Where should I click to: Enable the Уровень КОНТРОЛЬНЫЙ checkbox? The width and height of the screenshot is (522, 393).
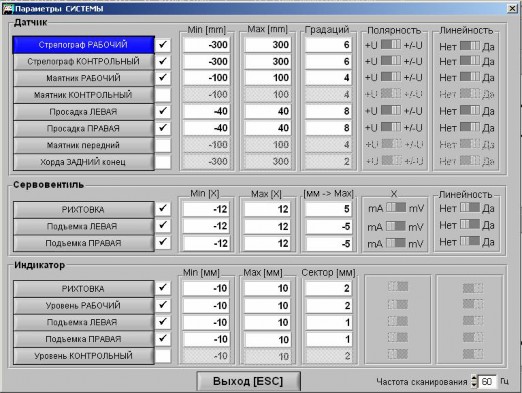point(163,356)
